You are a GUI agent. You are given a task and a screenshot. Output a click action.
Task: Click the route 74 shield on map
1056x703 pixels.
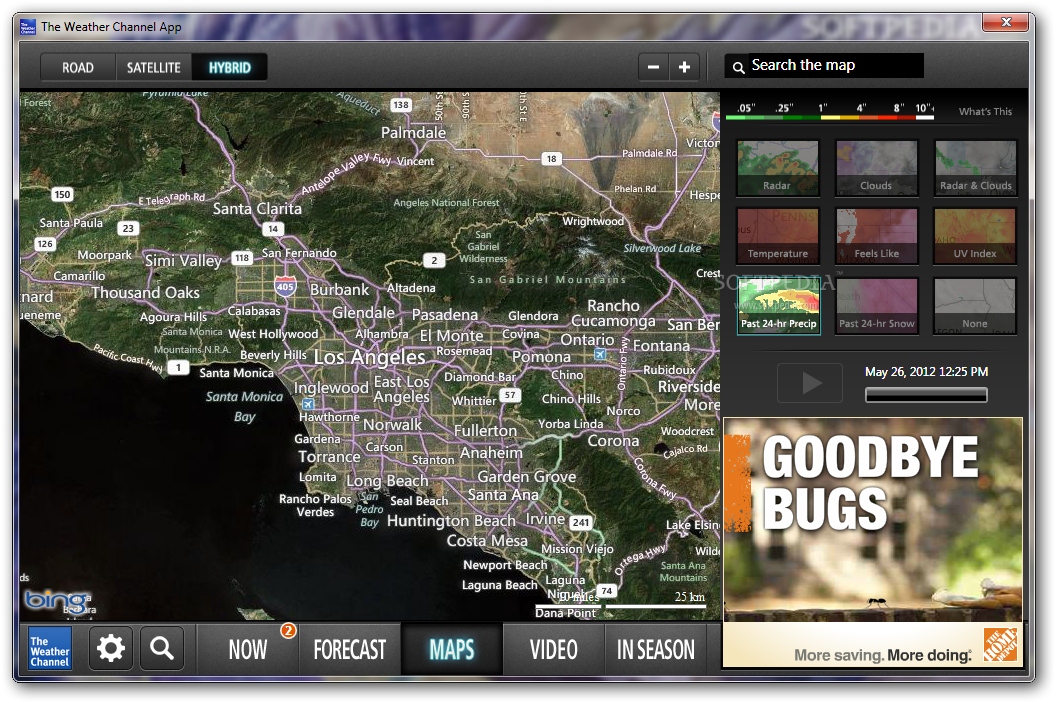coord(607,591)
